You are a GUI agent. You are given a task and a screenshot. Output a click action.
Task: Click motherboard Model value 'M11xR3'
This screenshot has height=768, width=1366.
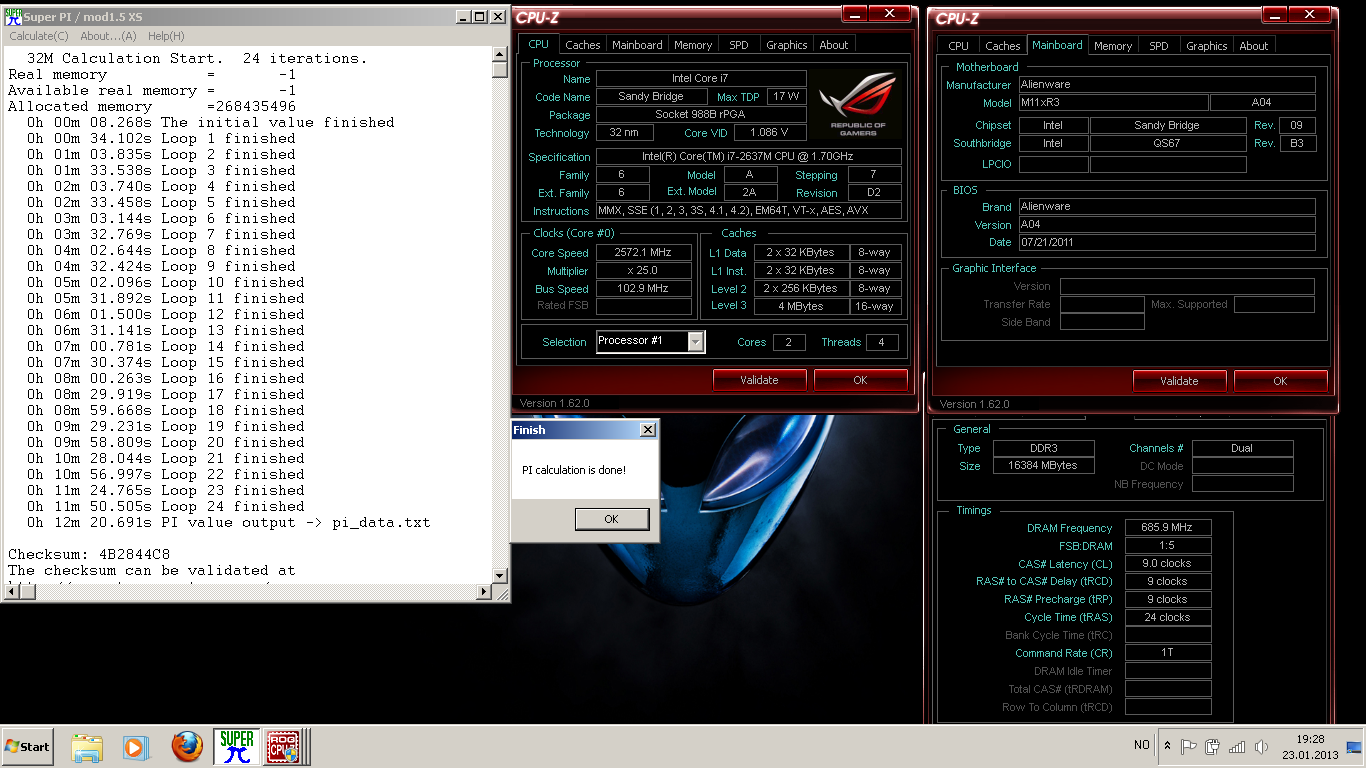coord(1113,103)
